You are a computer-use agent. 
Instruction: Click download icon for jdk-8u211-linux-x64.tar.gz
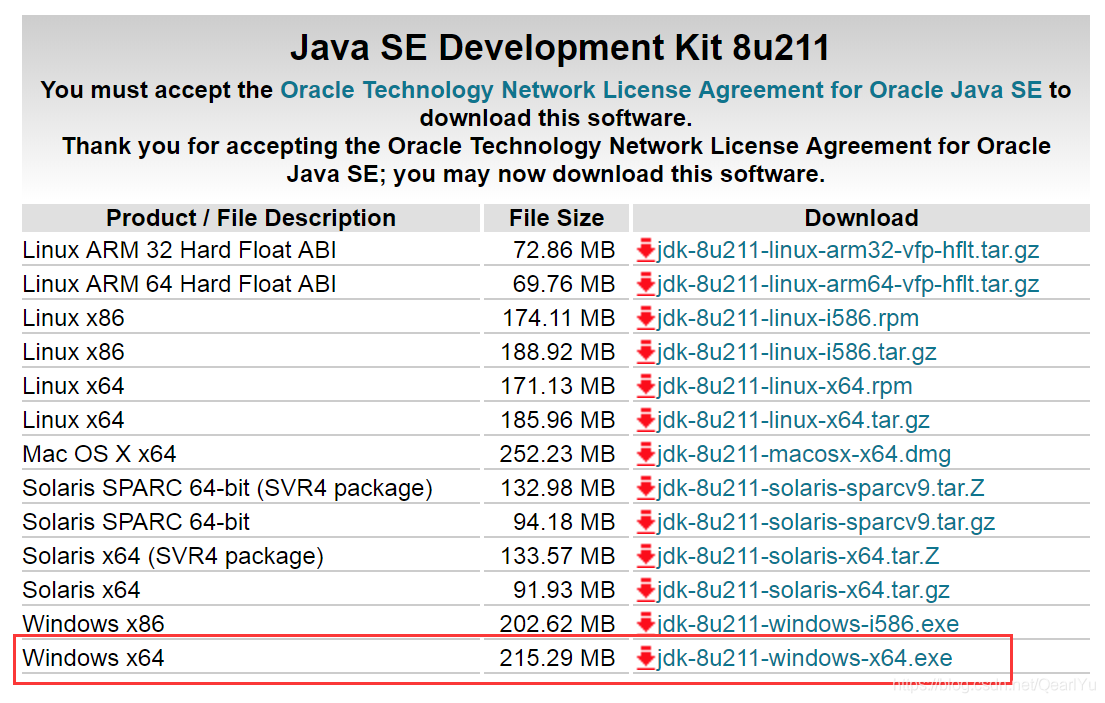[646, 419]
